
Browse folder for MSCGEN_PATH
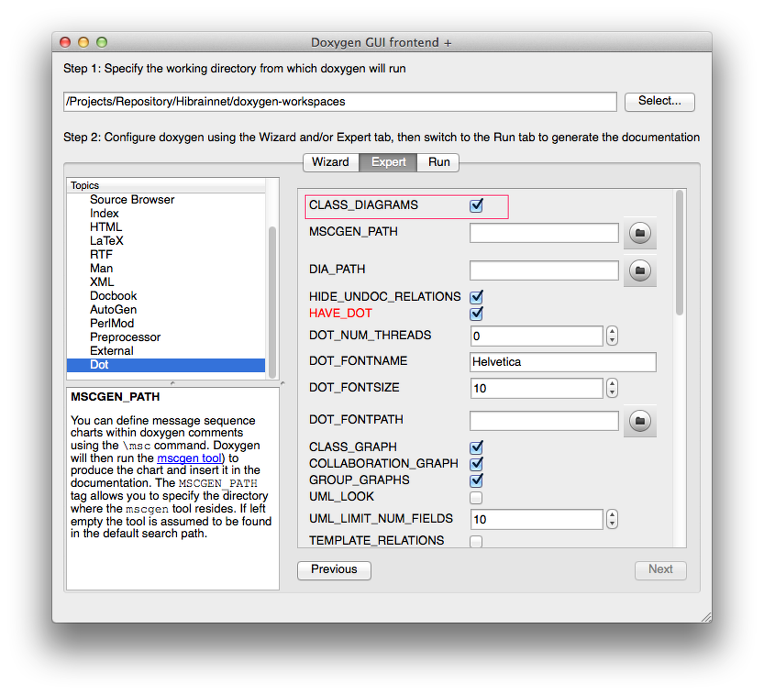tap(640, 233)
